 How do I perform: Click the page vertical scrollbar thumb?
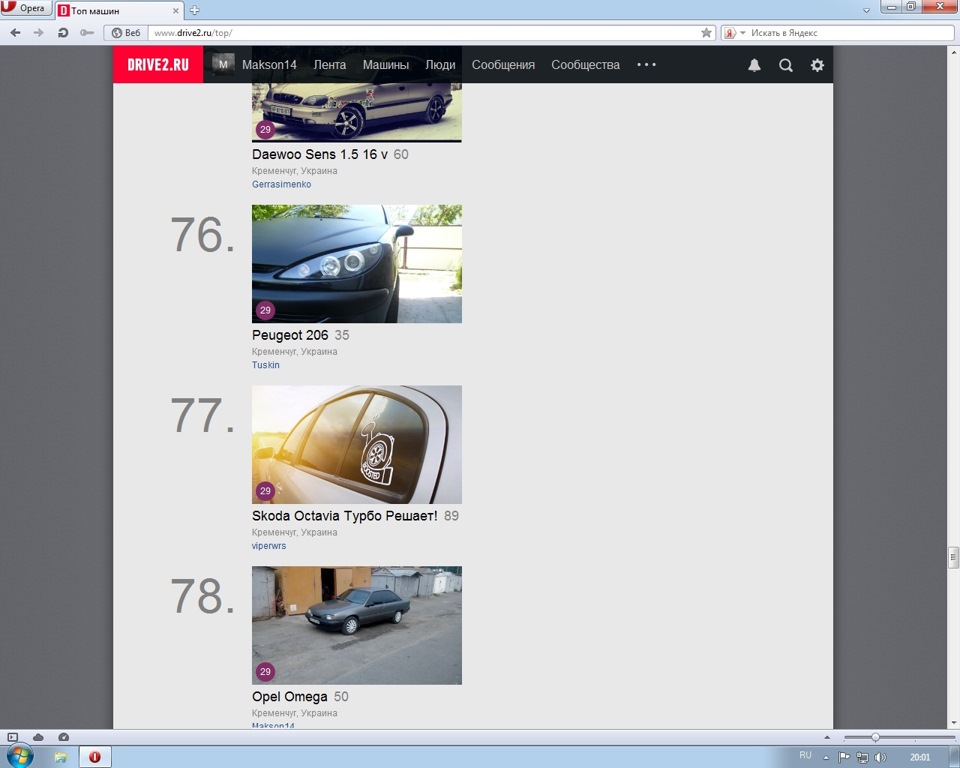(x=953, y=557)
